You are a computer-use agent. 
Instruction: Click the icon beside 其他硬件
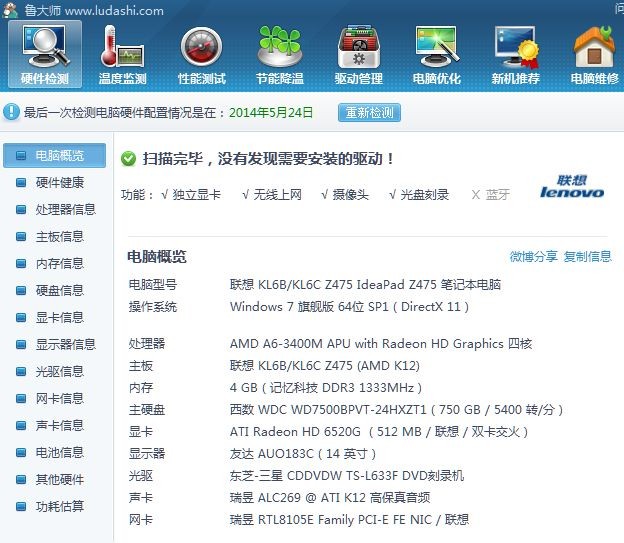point(21,479)
